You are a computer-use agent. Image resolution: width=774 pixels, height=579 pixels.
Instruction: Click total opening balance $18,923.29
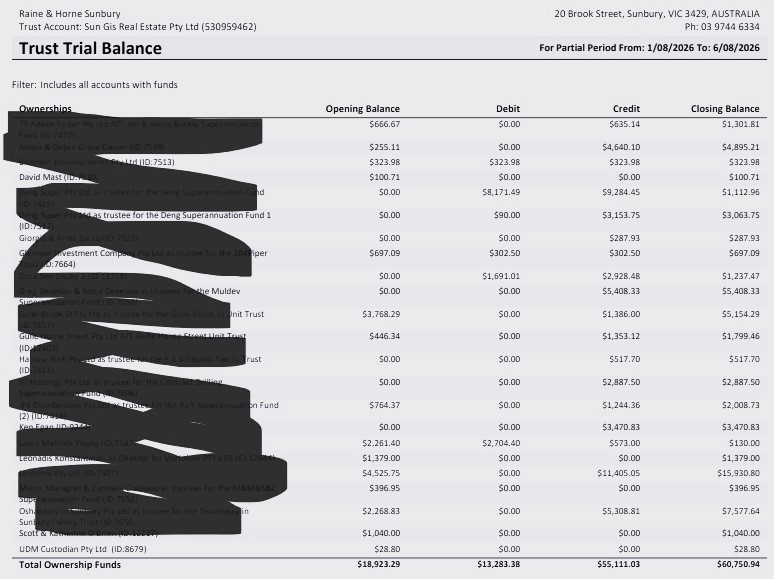[379, 564]
